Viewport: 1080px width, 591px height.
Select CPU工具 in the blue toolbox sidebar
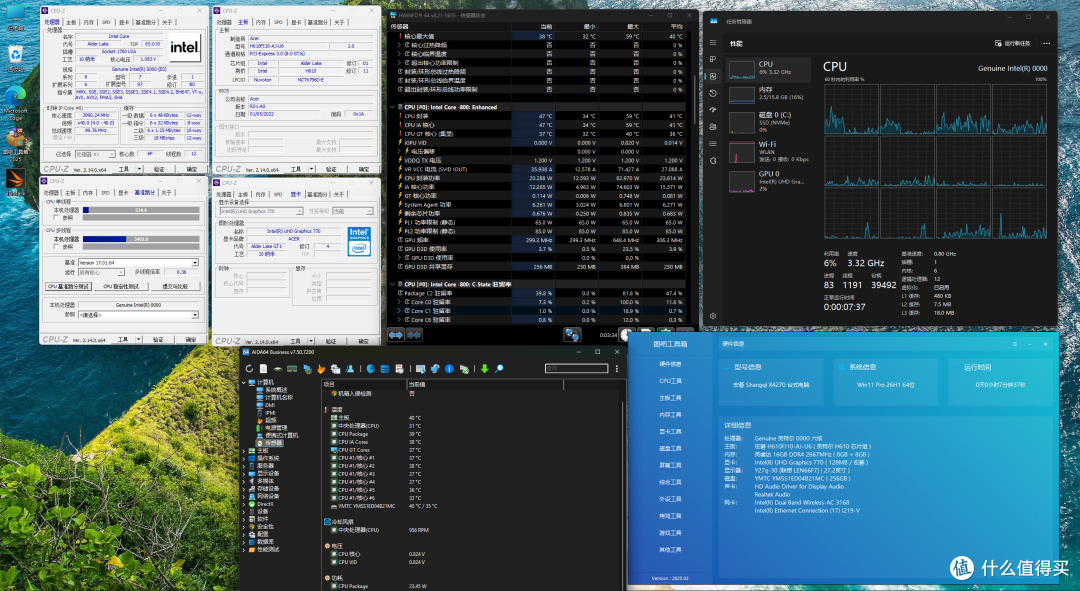coord(670,381)
